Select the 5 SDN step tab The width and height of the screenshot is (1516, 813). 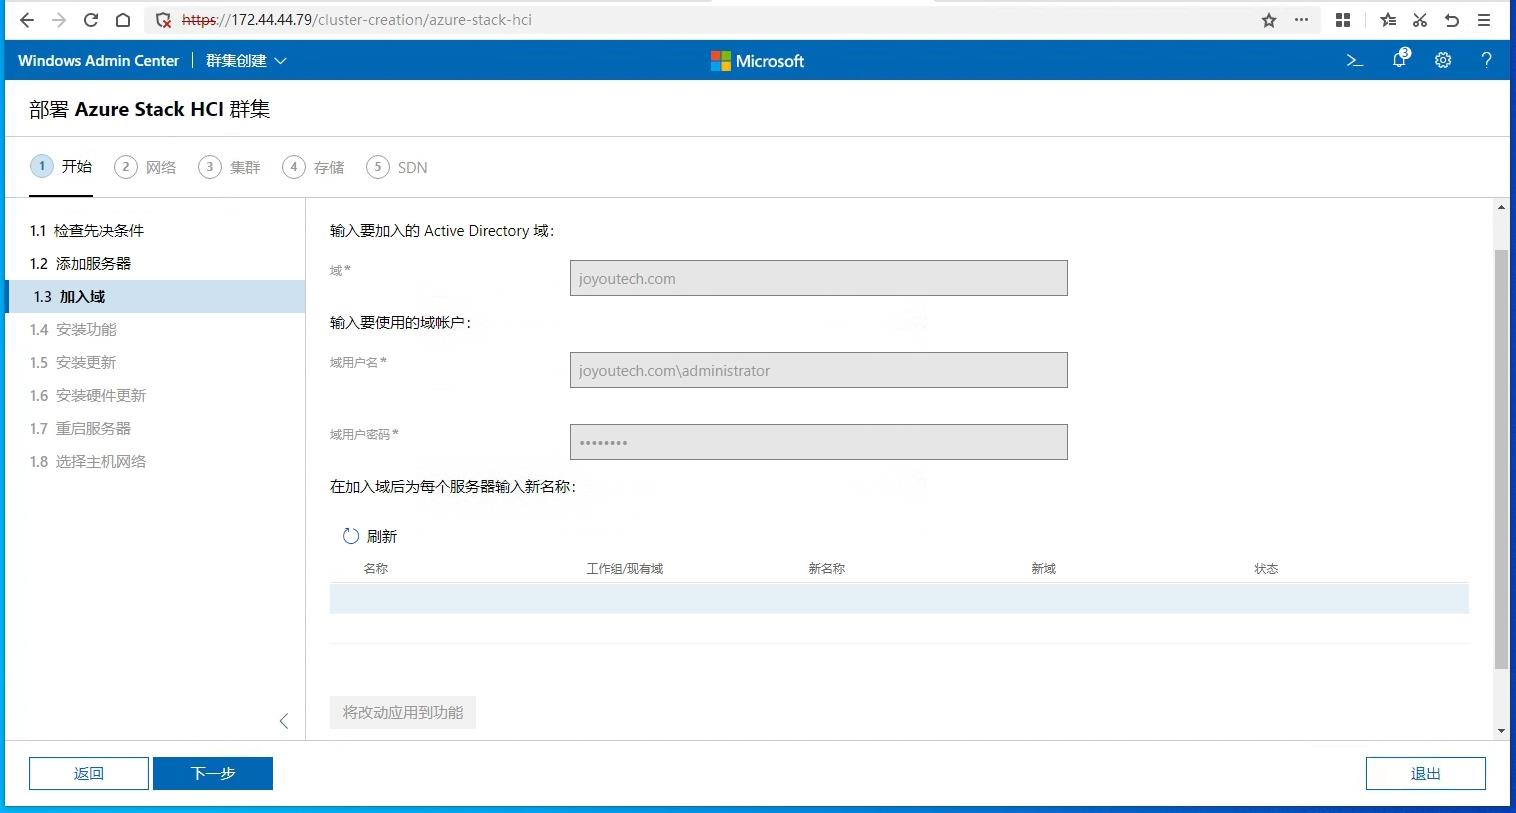(x=397, y=167)
